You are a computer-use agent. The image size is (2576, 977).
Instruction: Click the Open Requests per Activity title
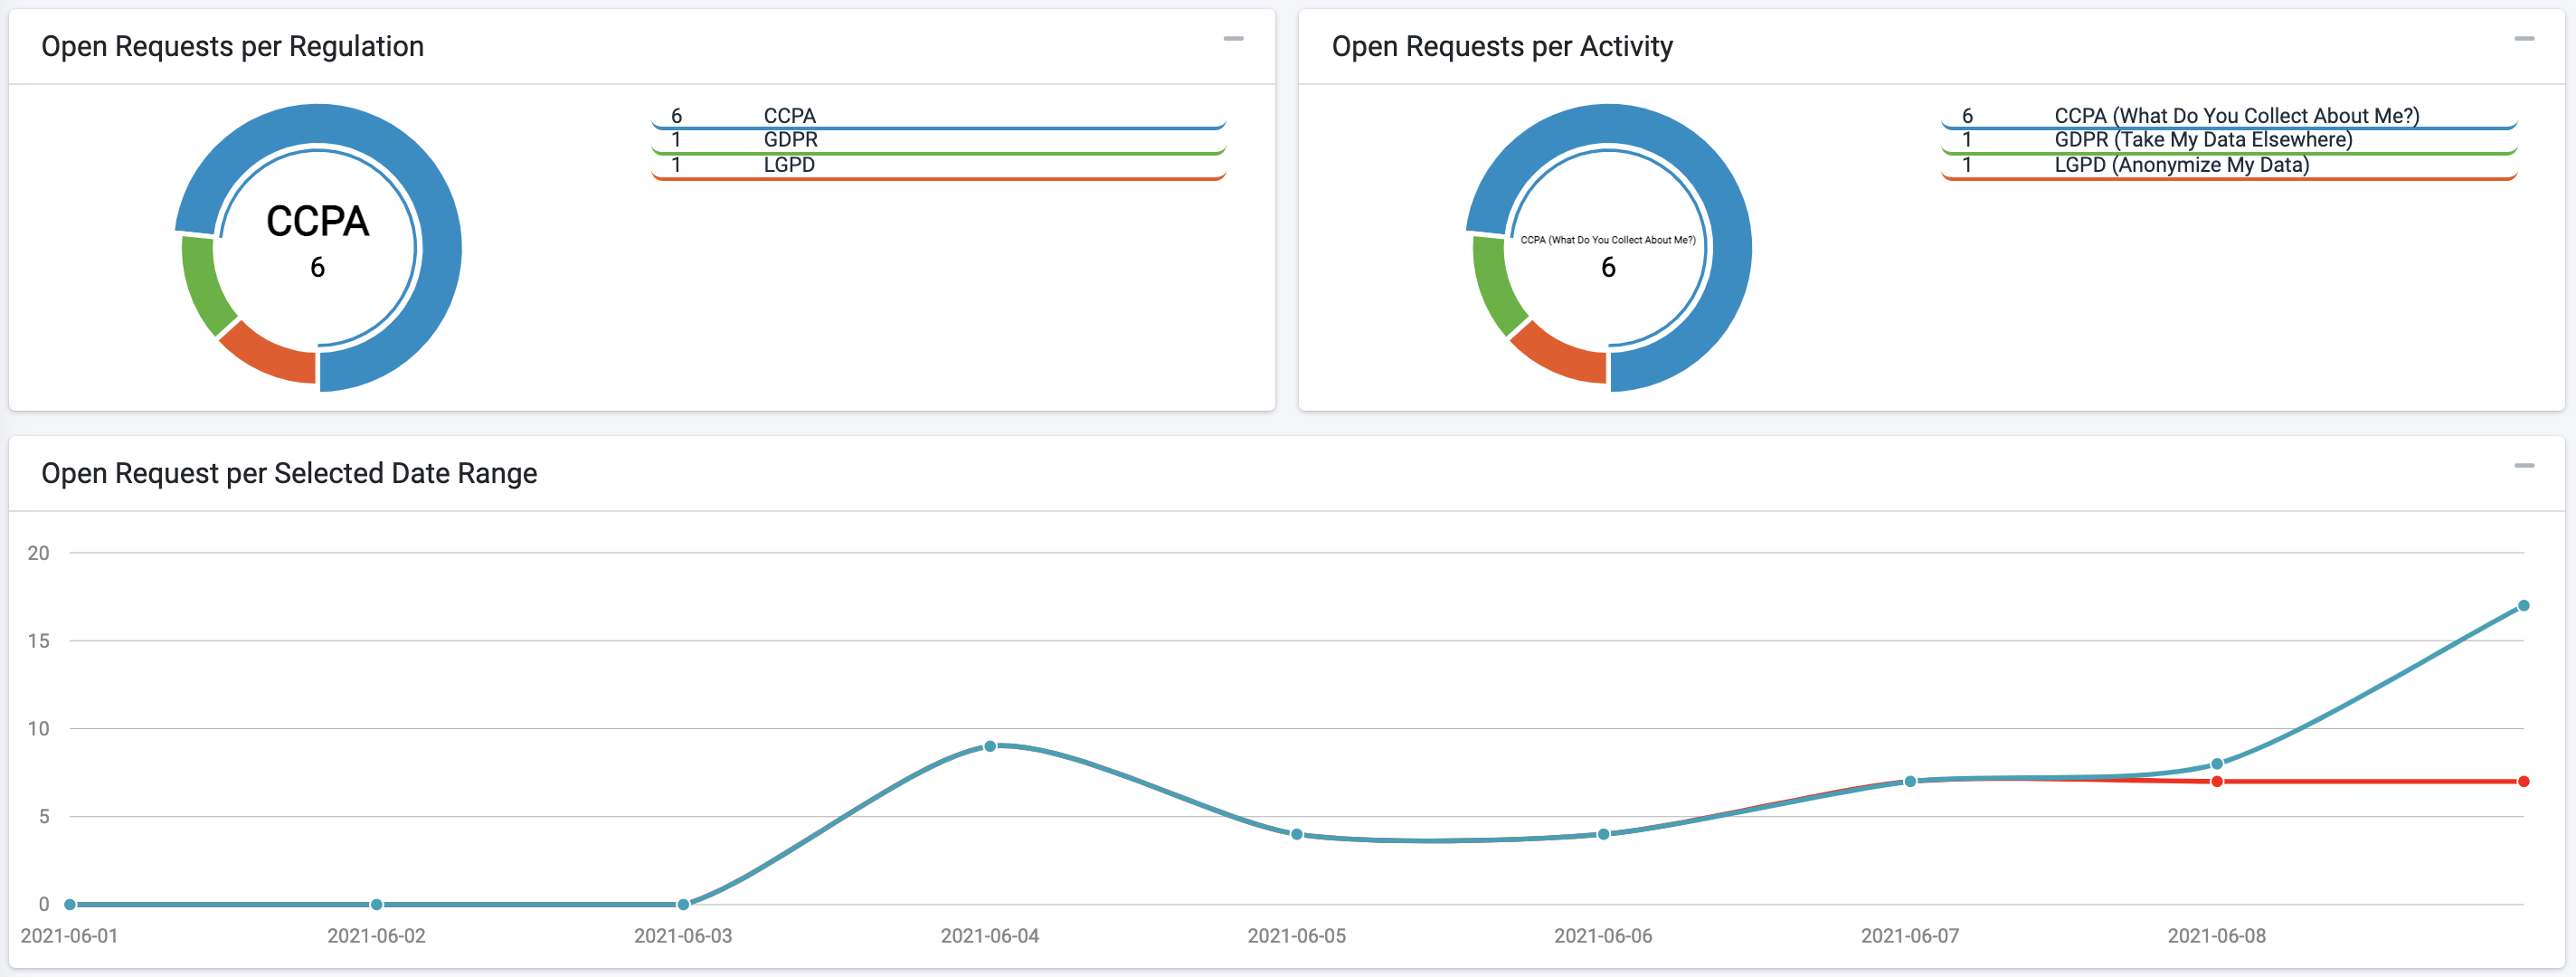coord(1502,47)
